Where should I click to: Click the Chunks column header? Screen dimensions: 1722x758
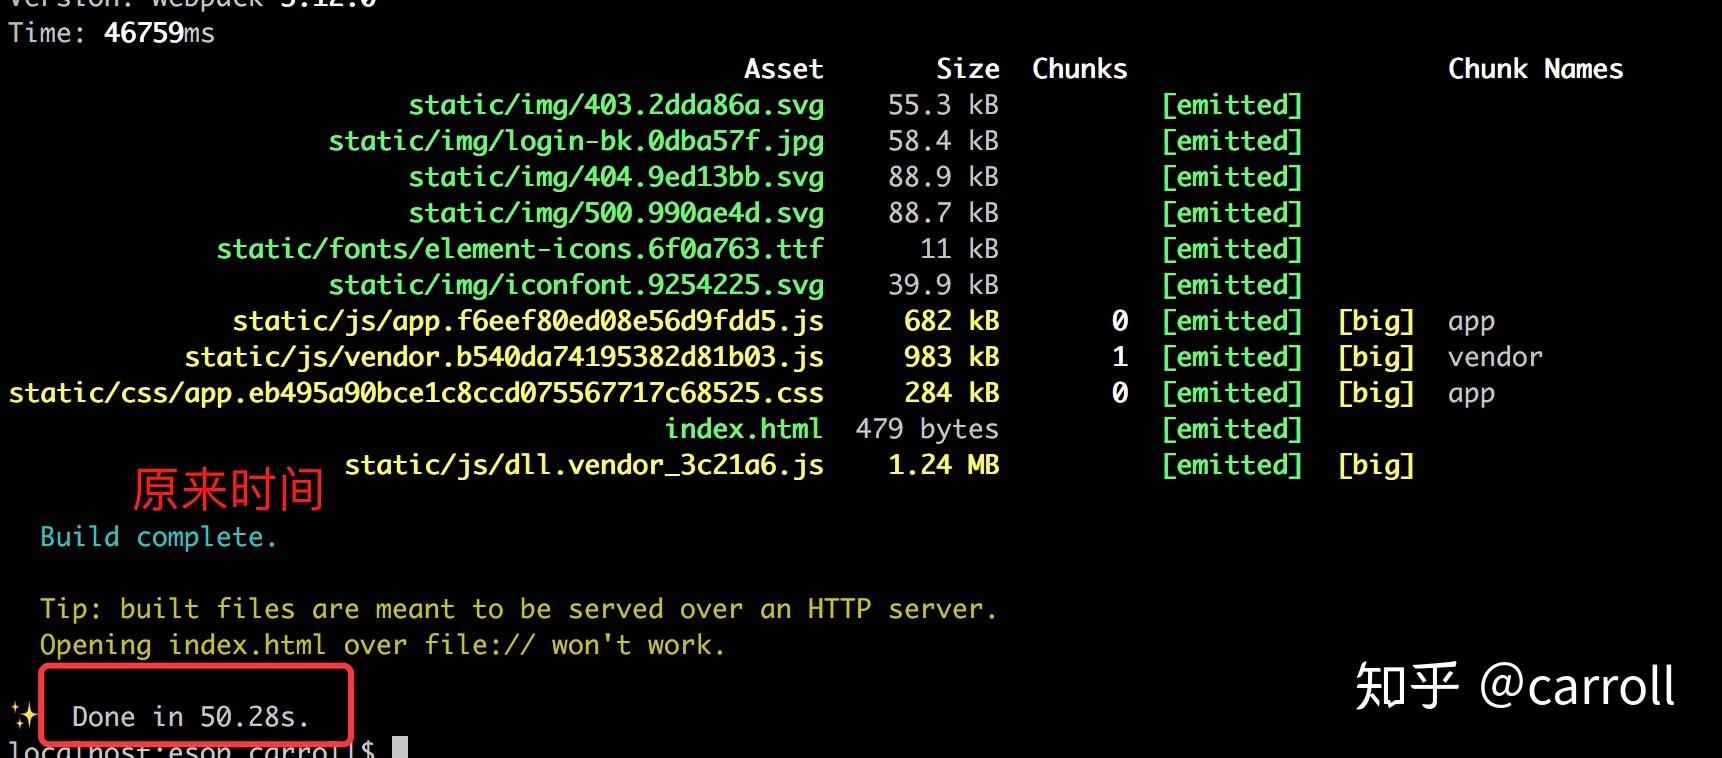[1080, 69]
